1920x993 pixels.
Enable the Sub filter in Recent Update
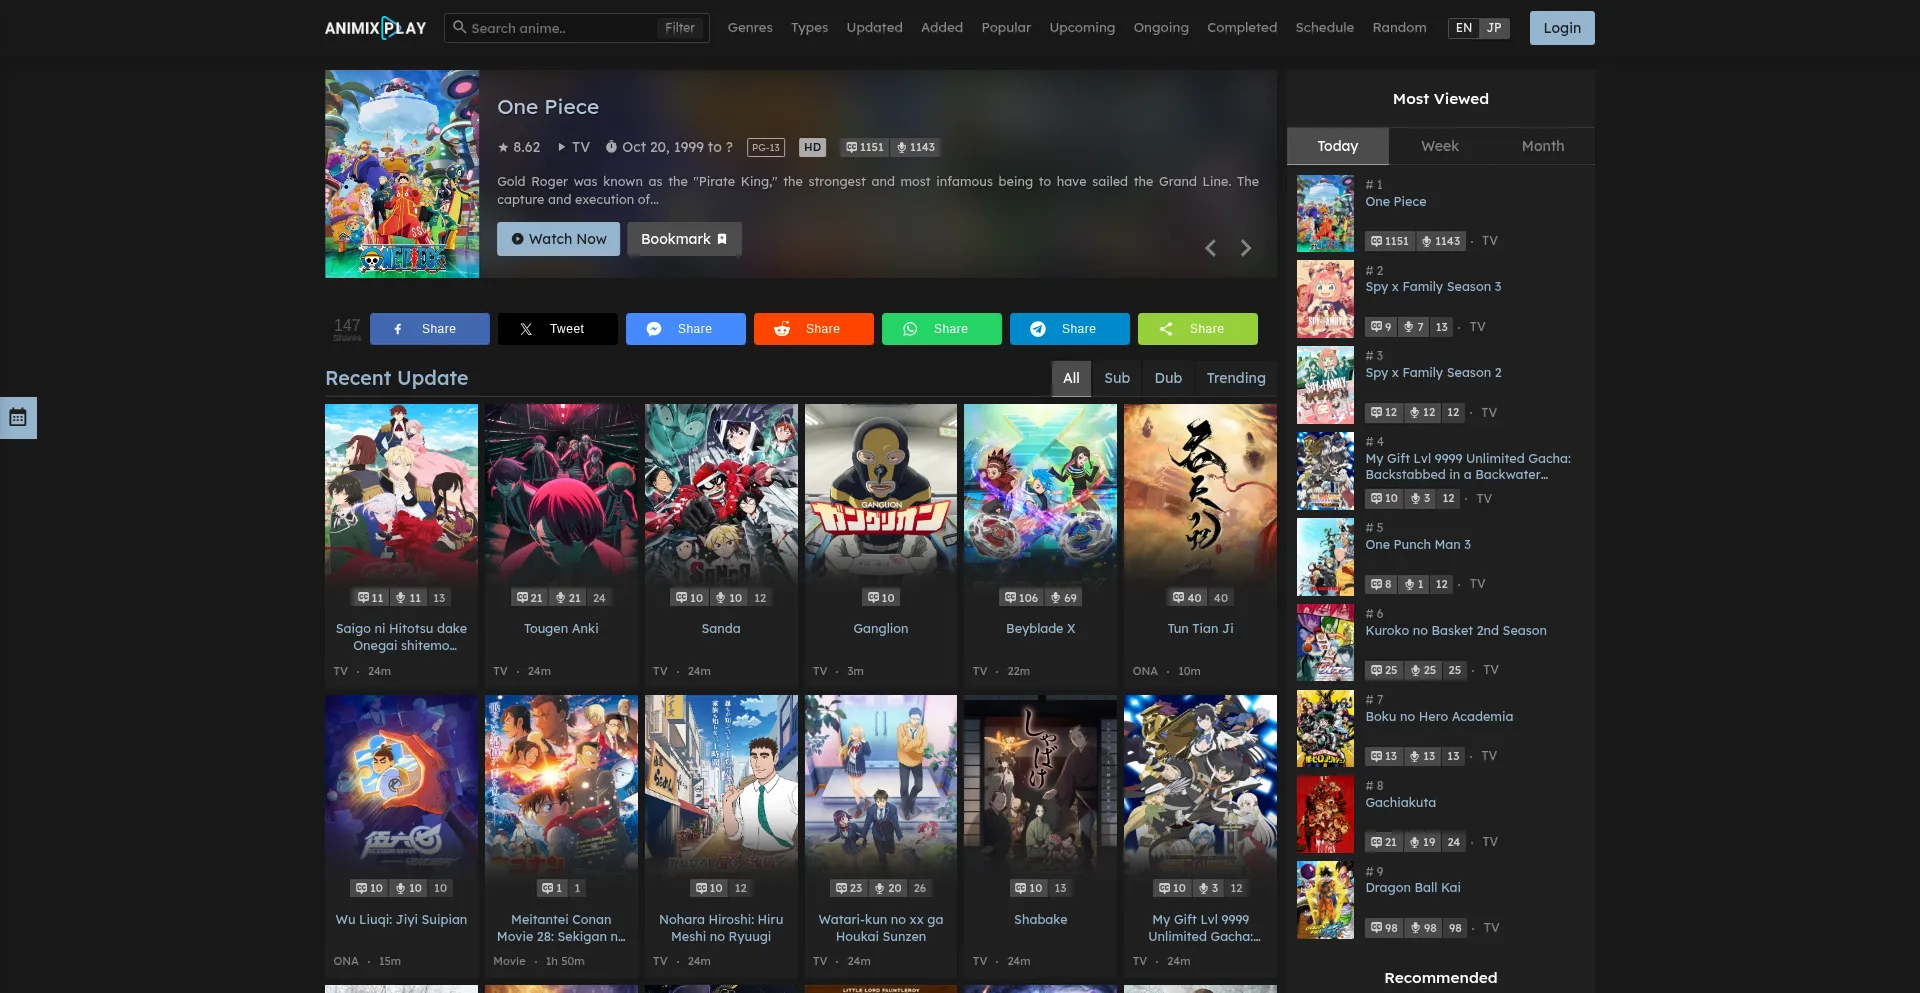pos(1117,378)
